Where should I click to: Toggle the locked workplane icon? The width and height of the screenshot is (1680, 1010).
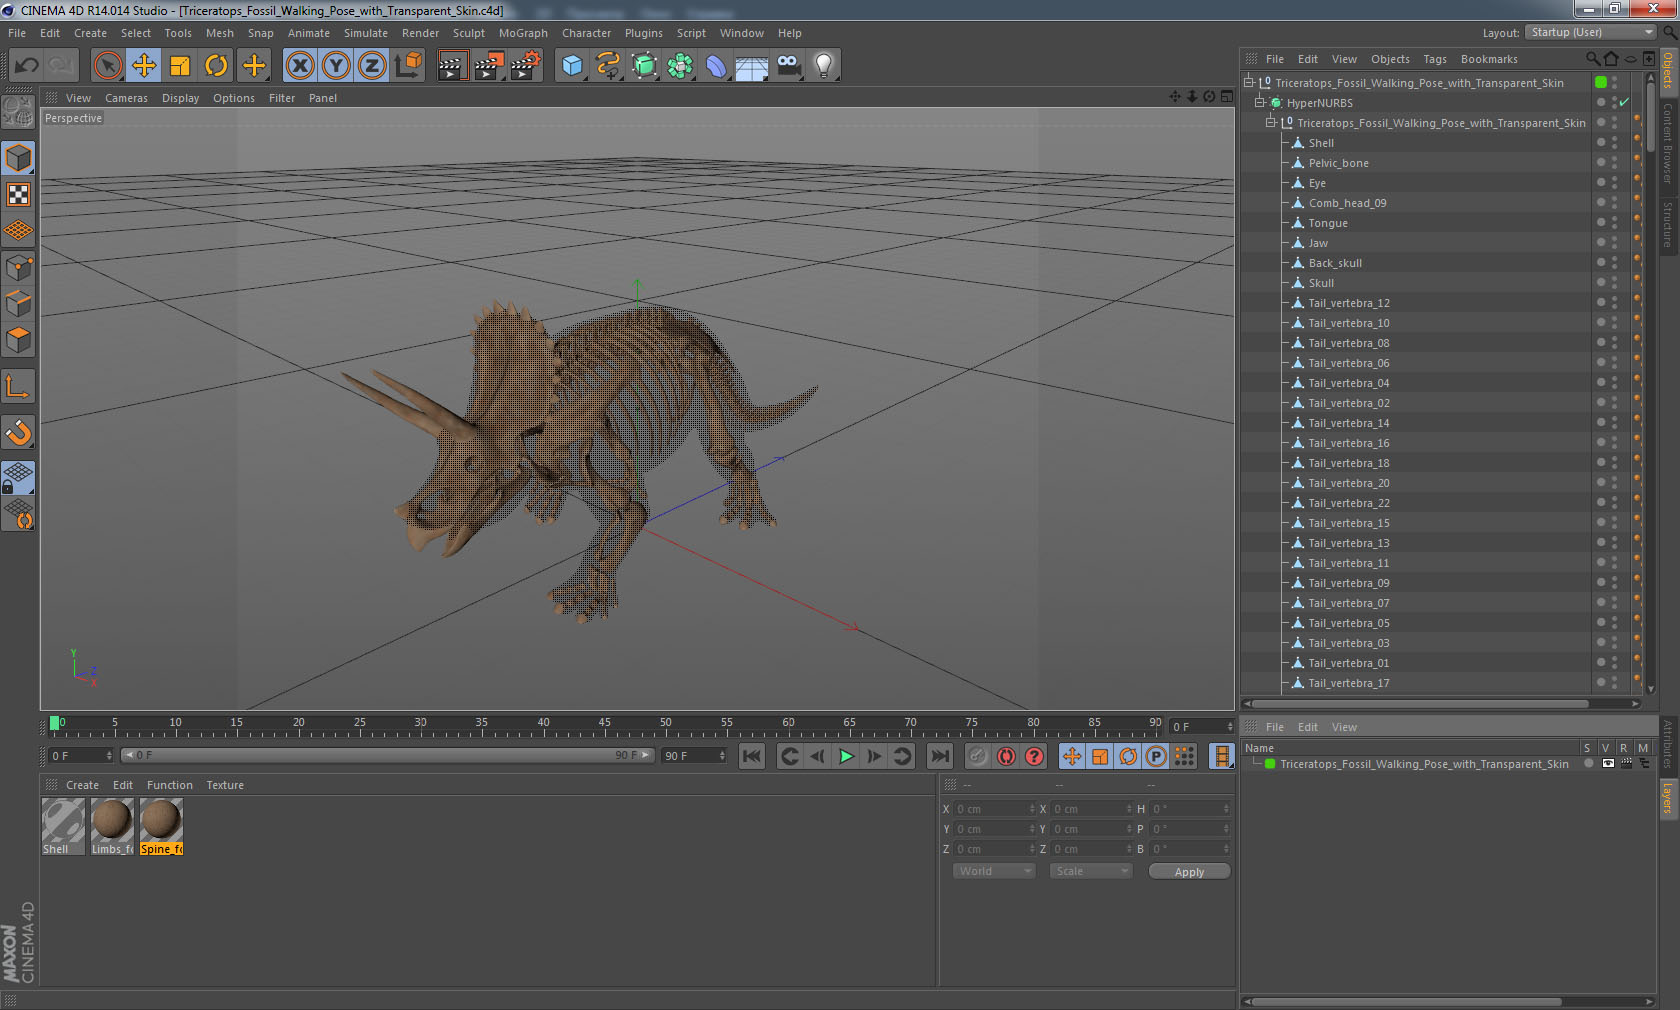pyautogui.click(x=18, y=478)
